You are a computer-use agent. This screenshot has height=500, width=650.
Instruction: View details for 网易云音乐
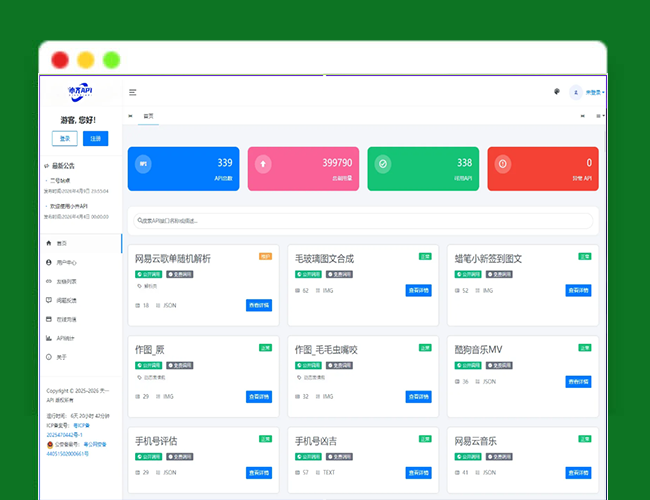pos(578,473)
